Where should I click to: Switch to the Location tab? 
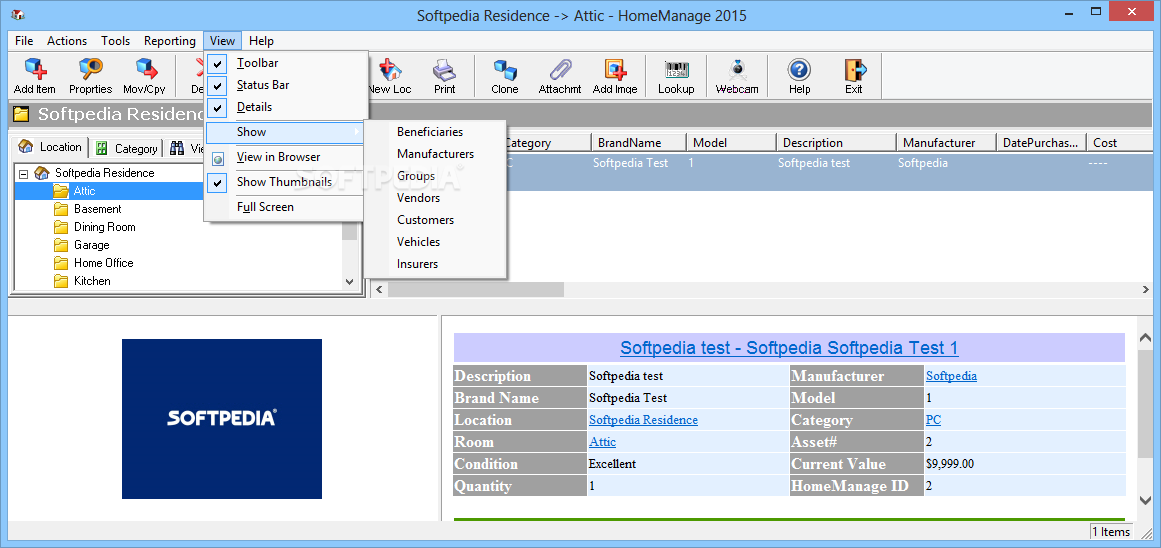tap(50, 147)
